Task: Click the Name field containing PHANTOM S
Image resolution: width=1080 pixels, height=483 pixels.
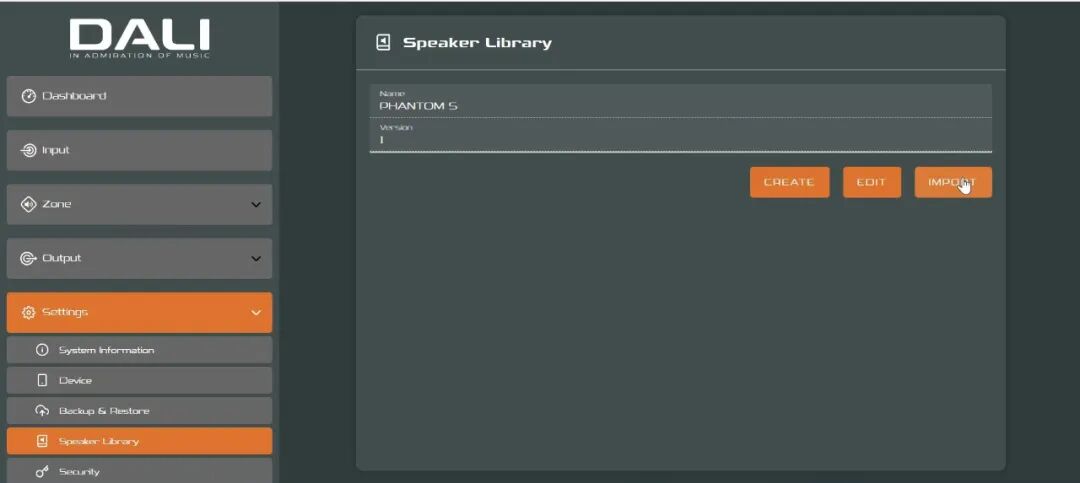Action: click(681, 101)
